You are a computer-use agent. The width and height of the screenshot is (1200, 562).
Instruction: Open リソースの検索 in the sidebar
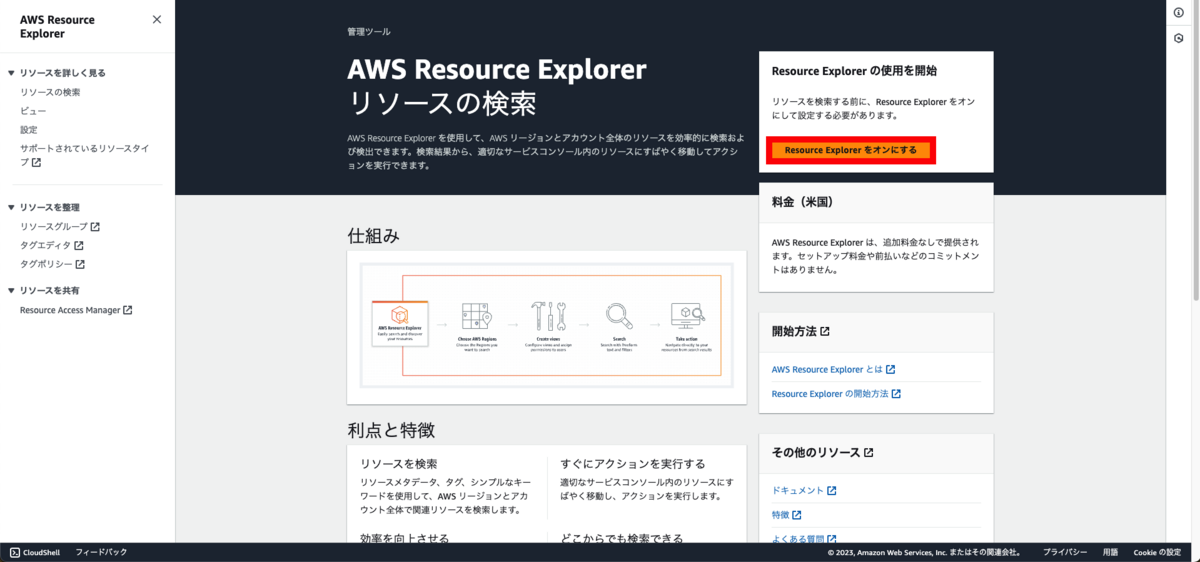coord(50,92)
